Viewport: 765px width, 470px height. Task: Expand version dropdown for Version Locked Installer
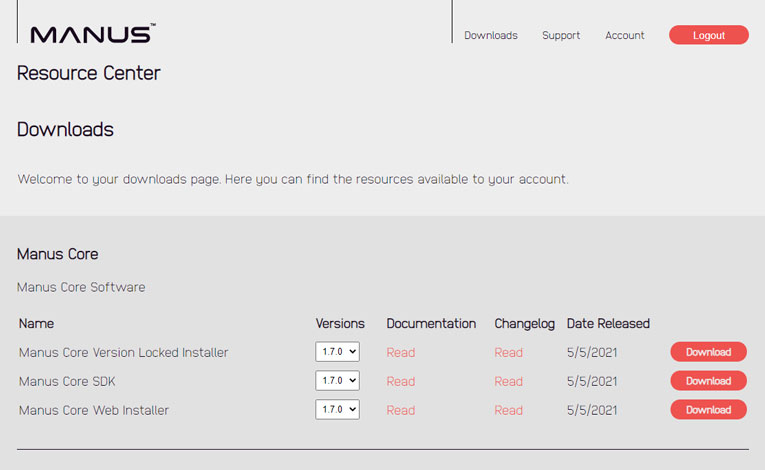point(337,352)
